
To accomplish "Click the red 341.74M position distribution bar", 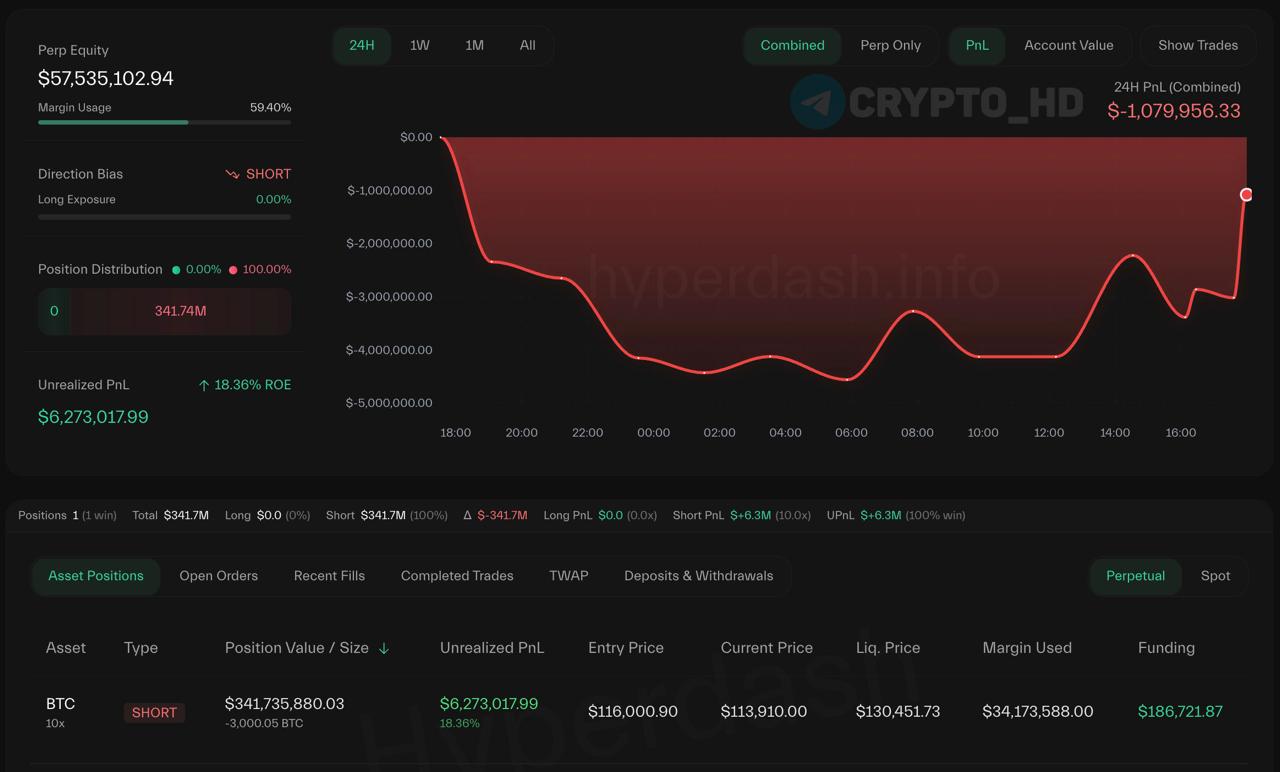I will [x=180, y=311].
